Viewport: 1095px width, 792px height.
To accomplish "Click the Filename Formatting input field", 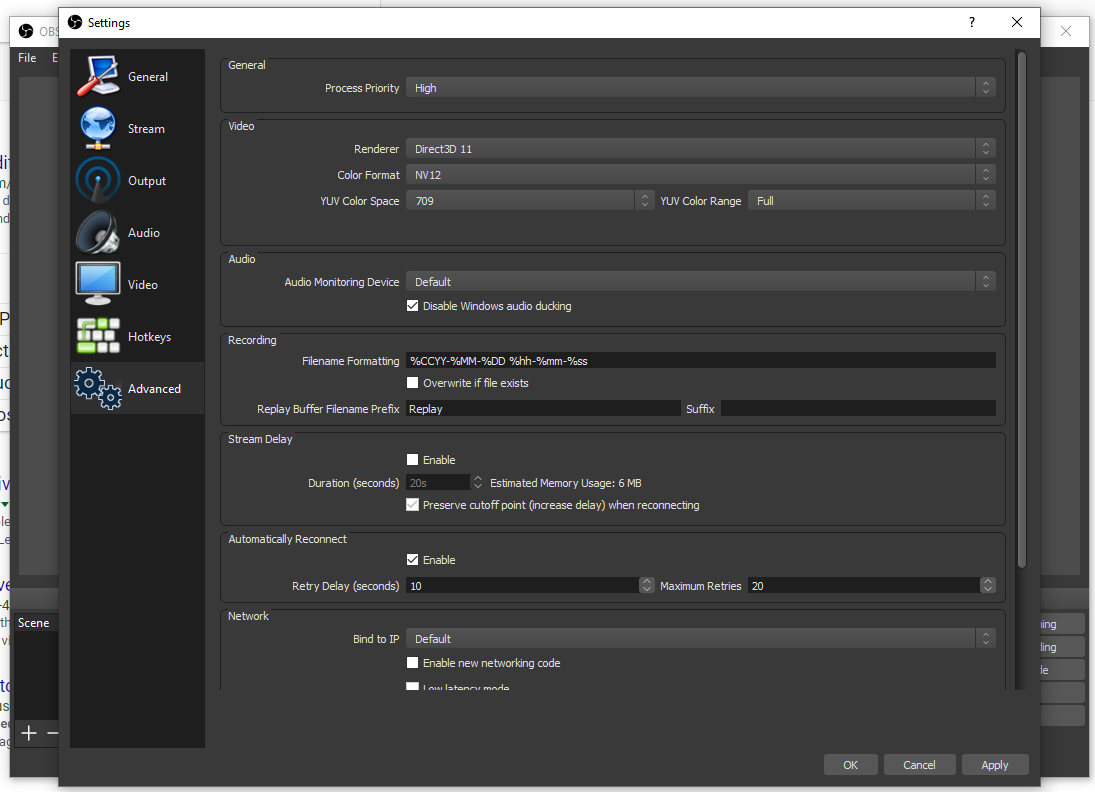I will [x=700, y=360].
